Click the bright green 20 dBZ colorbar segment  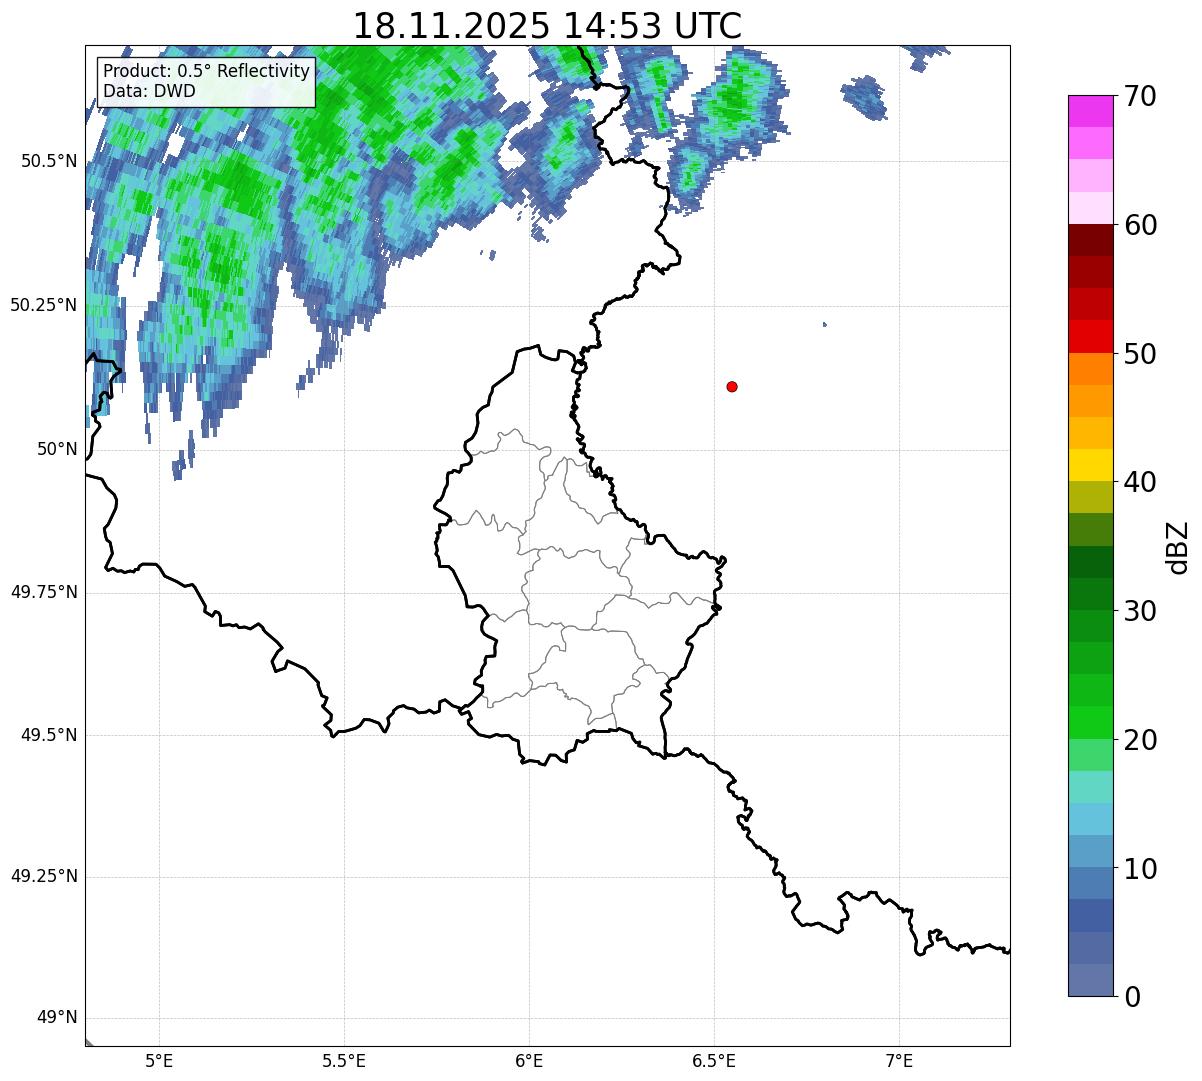tap(1091, 722)
